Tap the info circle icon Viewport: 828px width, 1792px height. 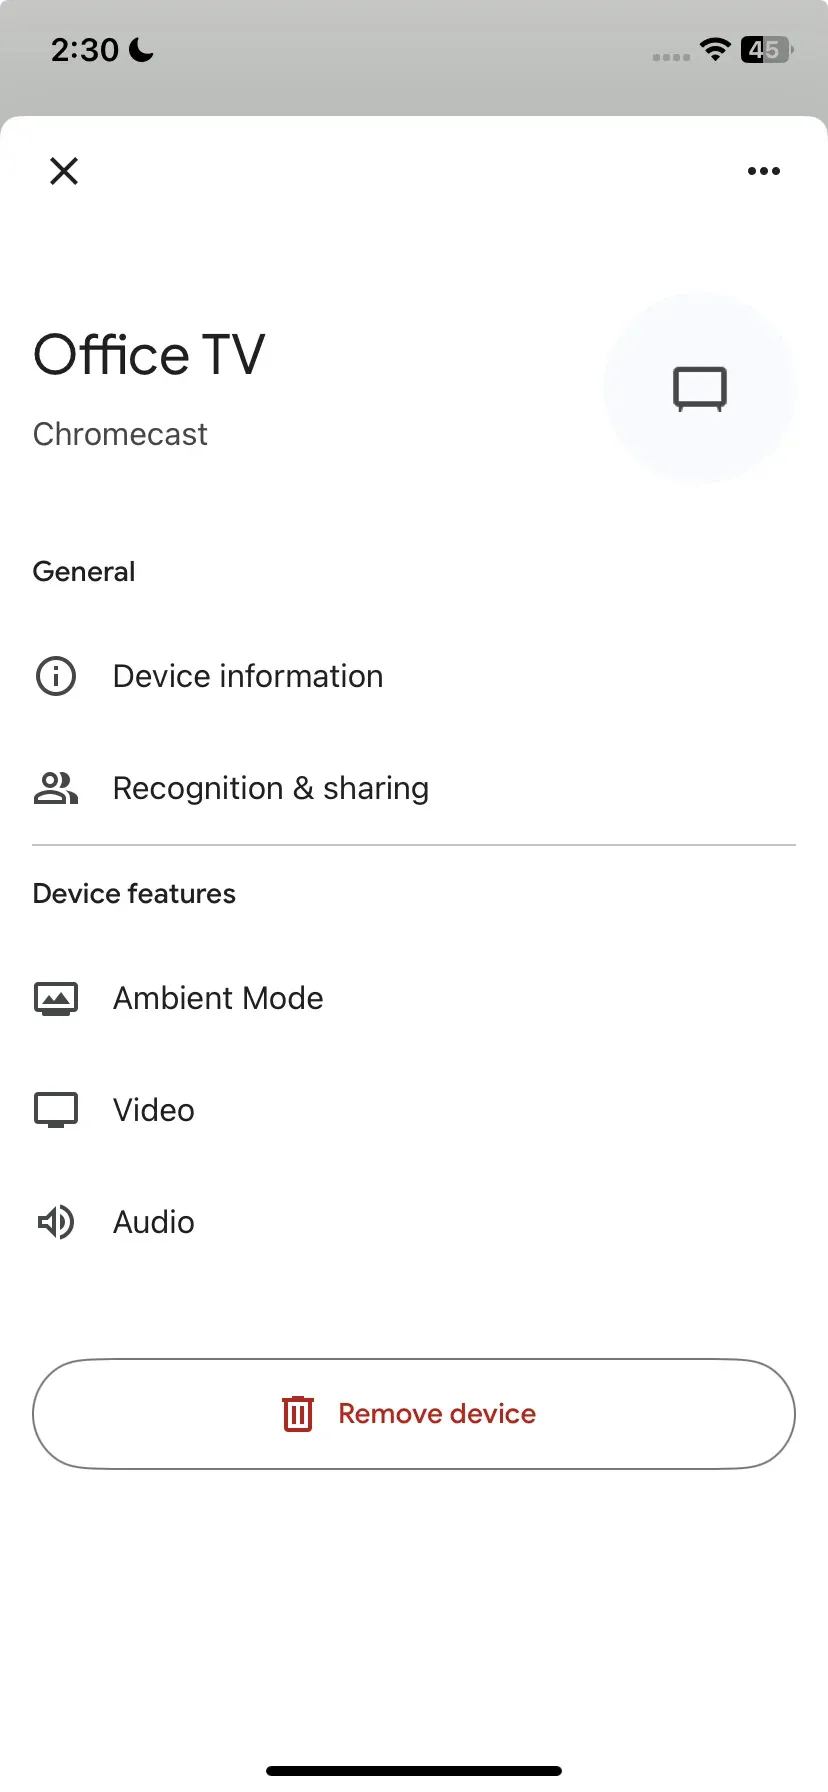tap(56, 676)
